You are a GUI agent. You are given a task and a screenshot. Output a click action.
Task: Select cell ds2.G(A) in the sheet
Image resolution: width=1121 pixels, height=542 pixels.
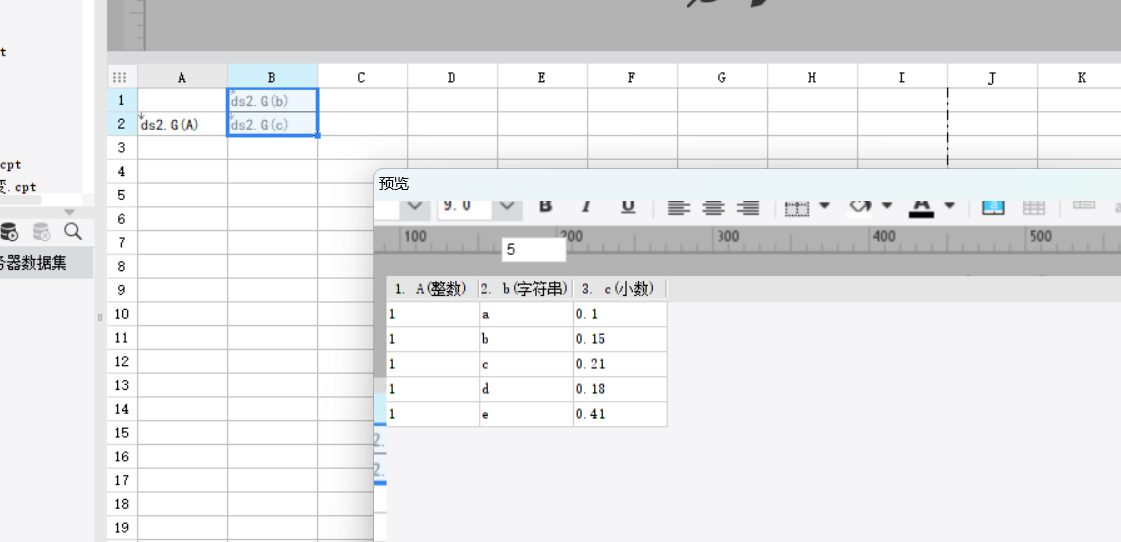click(182, 125)
